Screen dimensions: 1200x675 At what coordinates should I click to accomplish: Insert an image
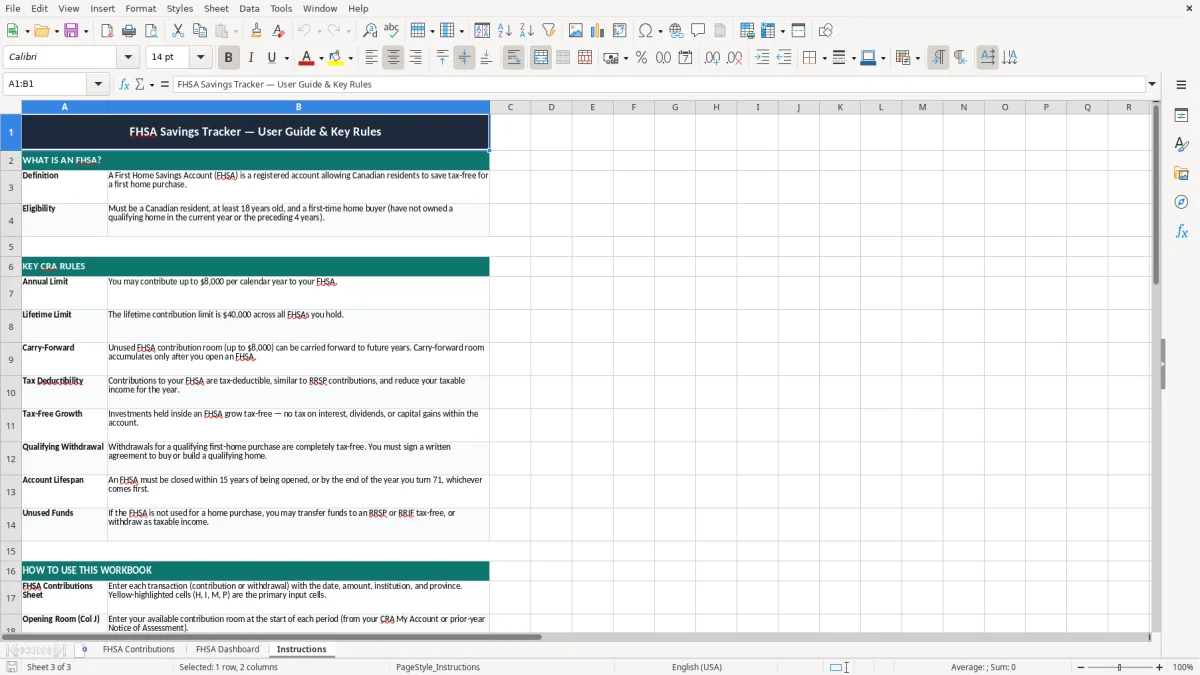coord(576,31)
